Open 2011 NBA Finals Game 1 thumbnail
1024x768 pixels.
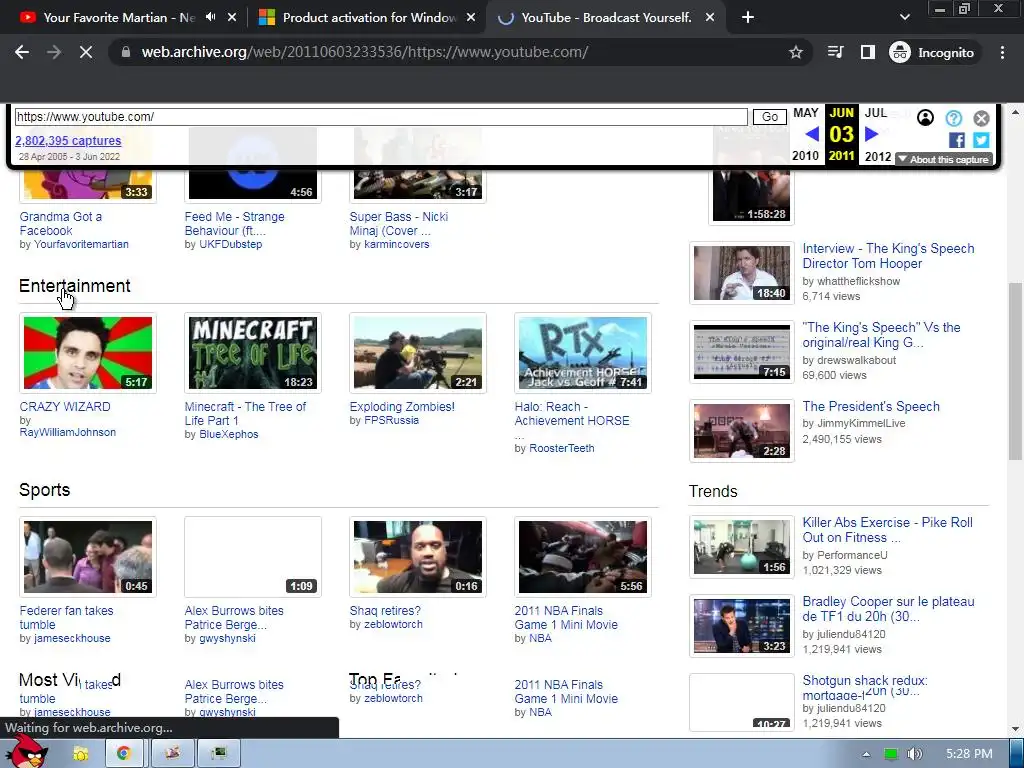583,557
